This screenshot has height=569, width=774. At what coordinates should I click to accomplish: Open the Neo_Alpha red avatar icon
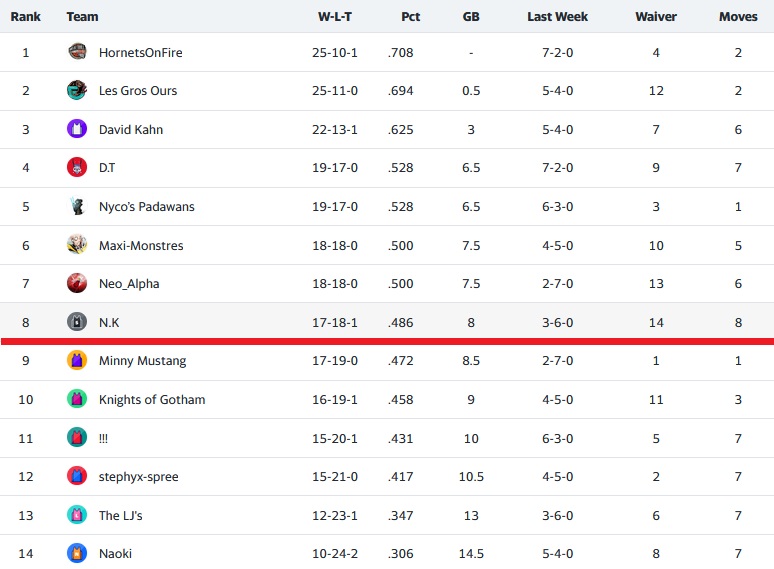[77, 283]
